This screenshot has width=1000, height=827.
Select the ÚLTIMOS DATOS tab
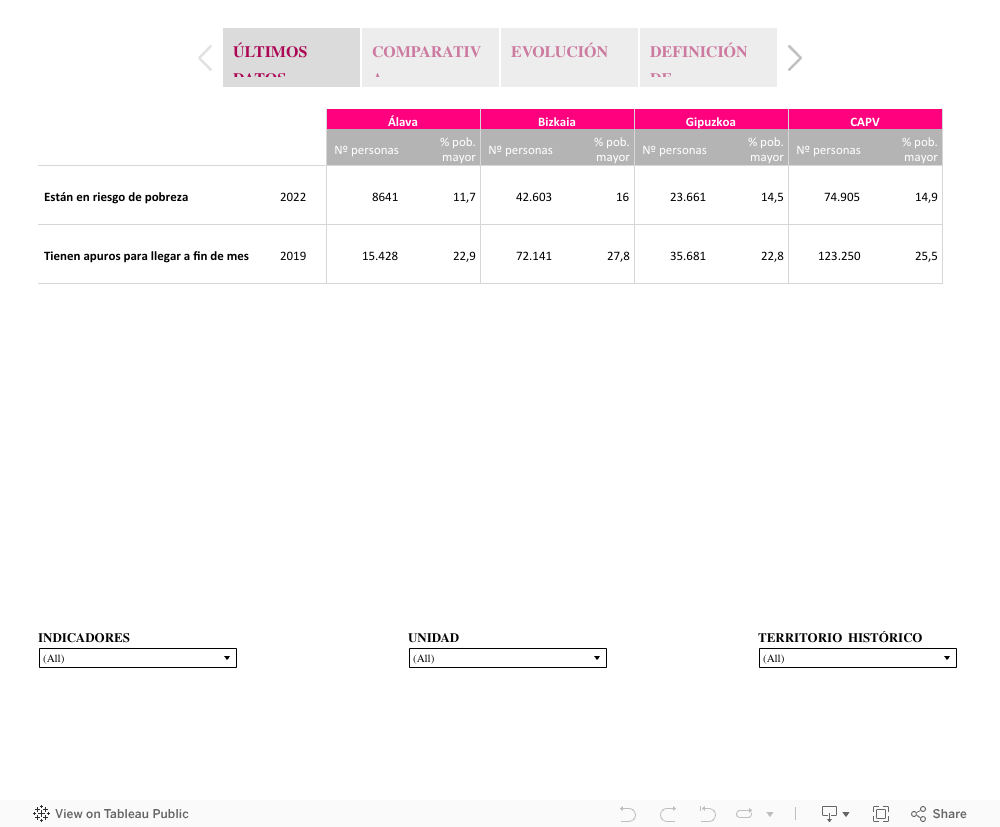[291, 58]
